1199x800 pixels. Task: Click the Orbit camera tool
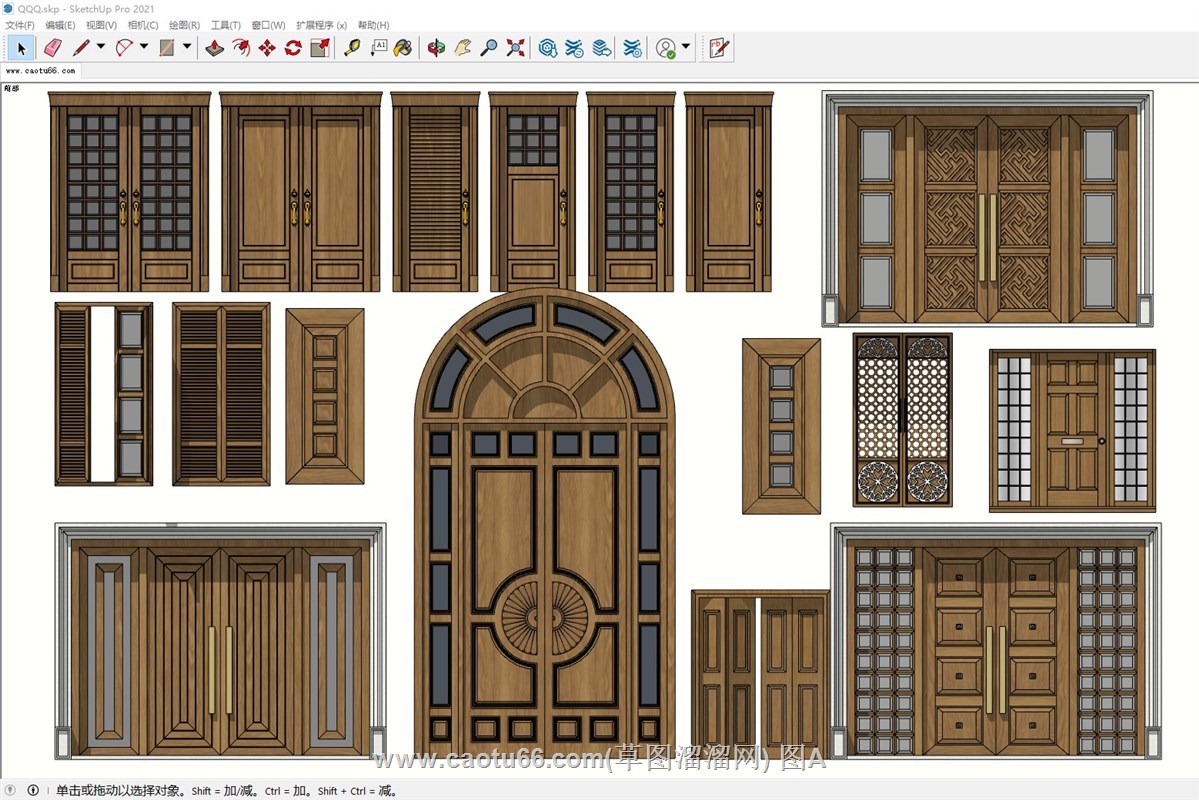click(436, 47)
